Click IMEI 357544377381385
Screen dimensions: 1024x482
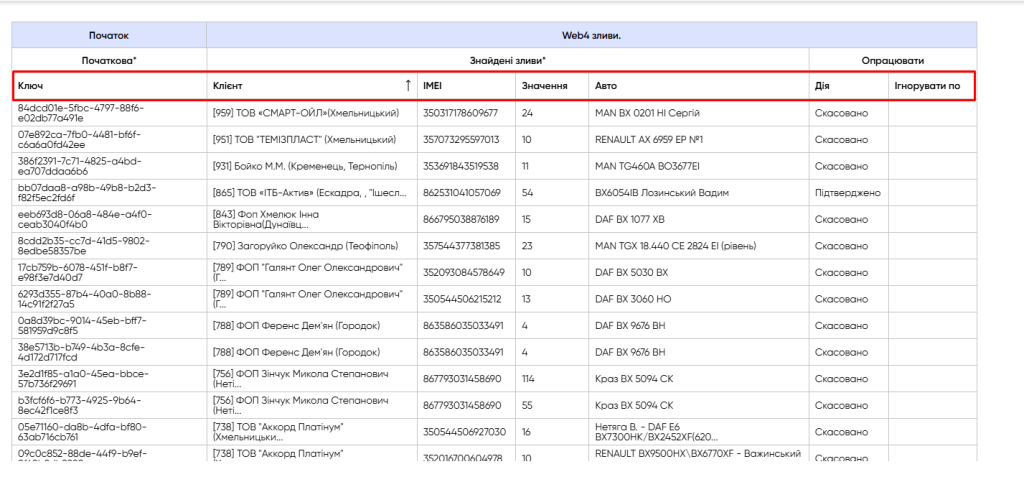click(x=461, y=246)
